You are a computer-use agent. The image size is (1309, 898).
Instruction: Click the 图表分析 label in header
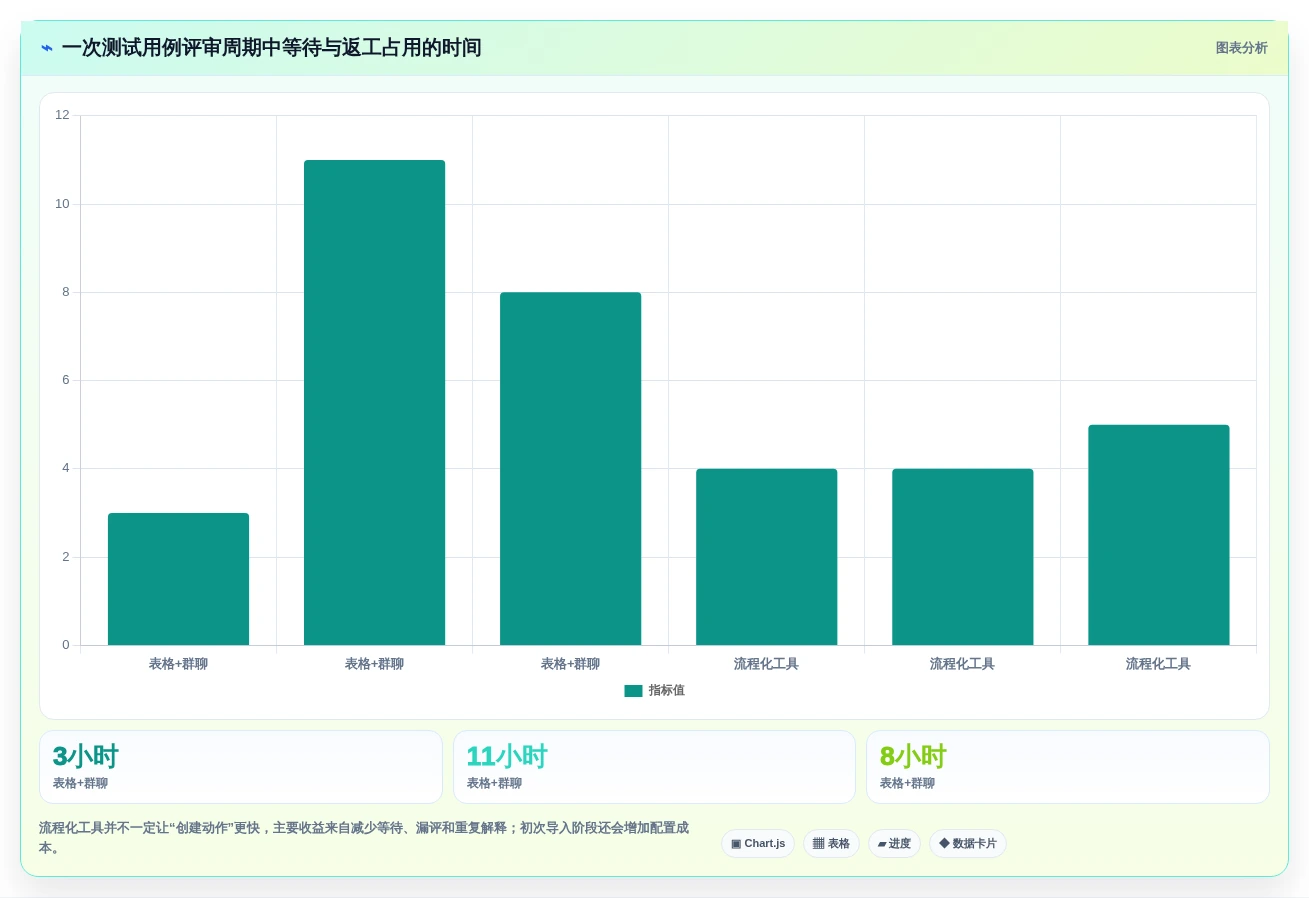tap(1241, 48)
